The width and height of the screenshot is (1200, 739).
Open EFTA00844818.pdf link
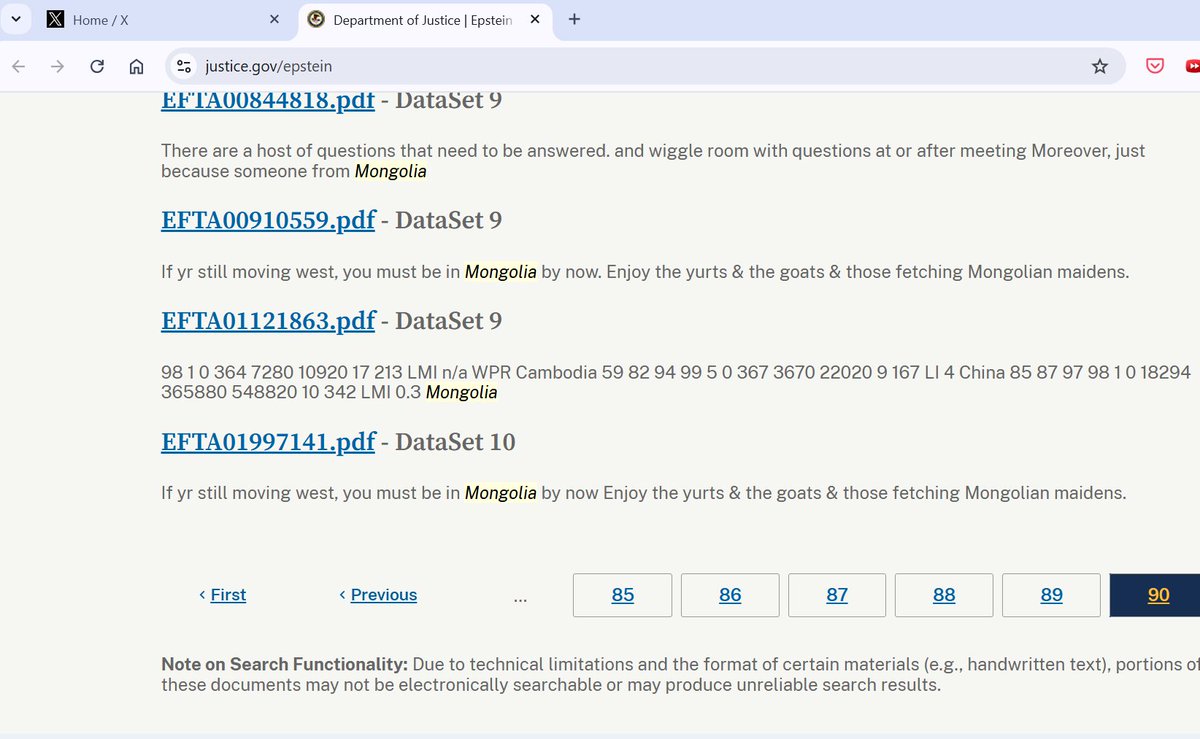pyautogui.click(x=268, y=100)
